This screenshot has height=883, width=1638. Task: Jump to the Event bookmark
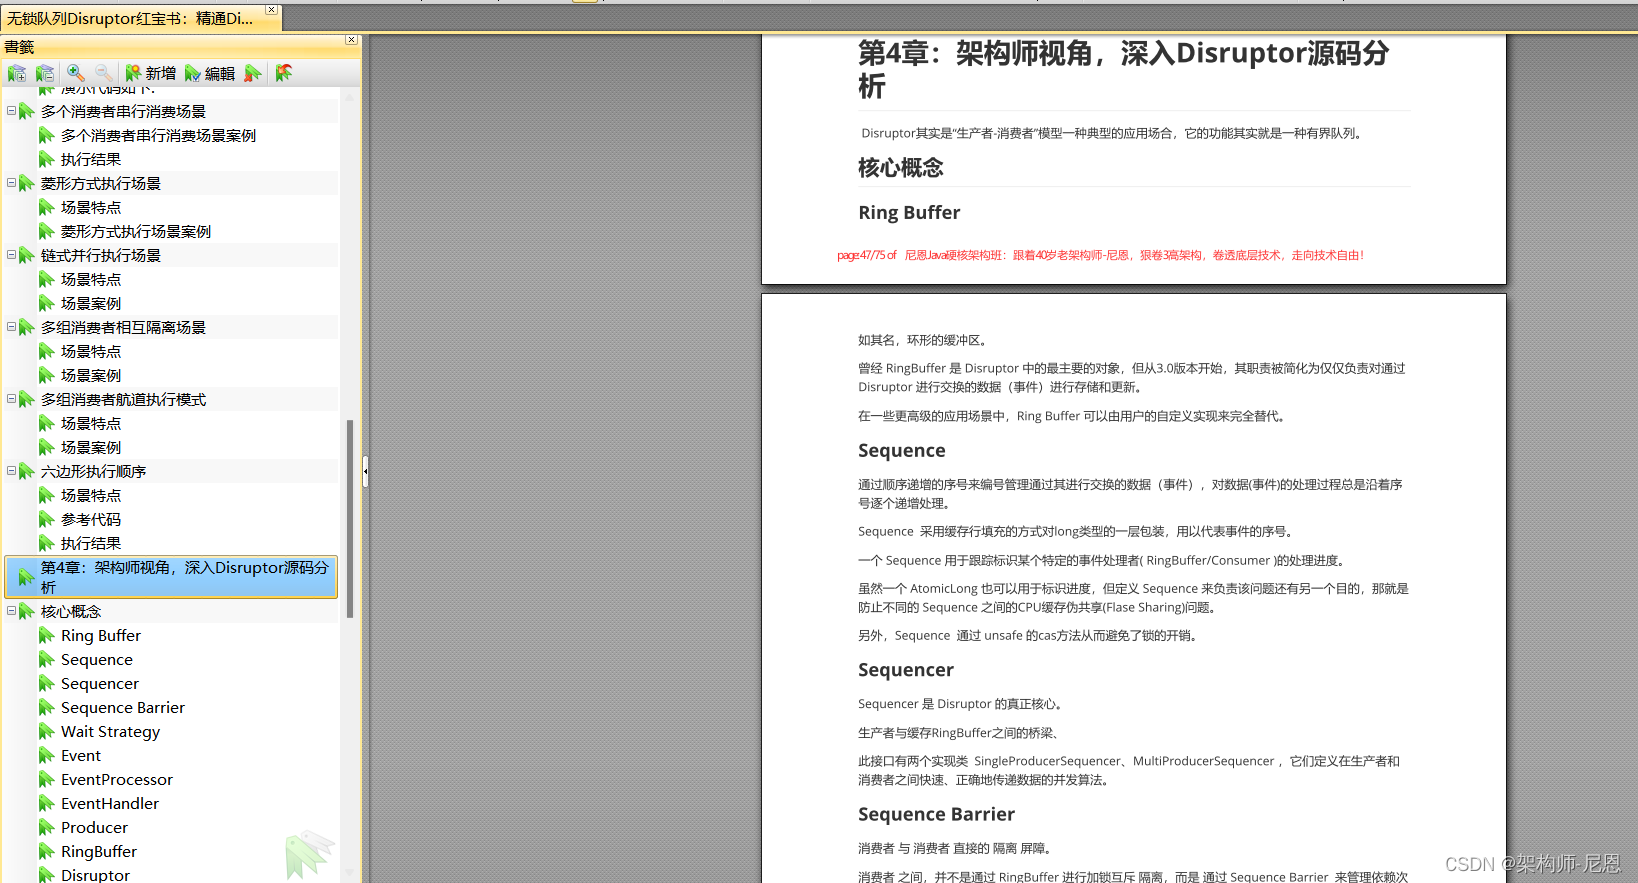pyautogui.click(x=81, y=755)
